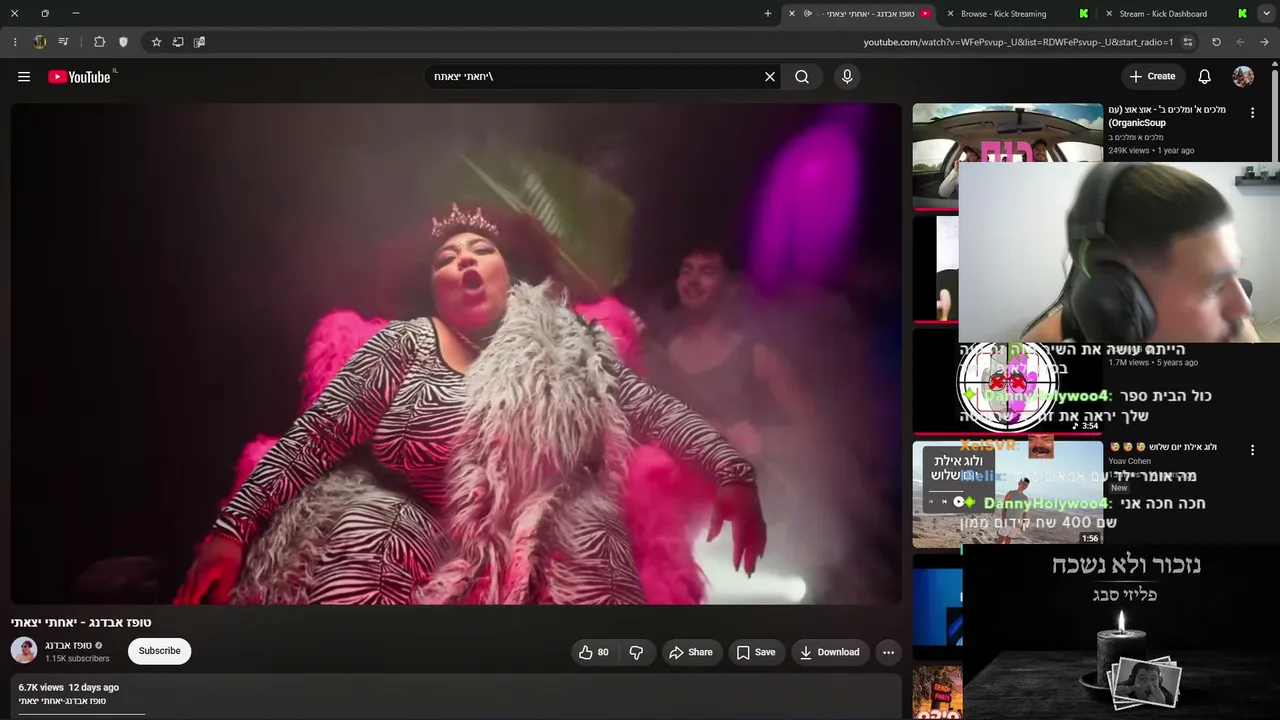This screenshot has width=1280, height=720.
Task: Open YouTube notifications bell
Action: click(1205, 77)
